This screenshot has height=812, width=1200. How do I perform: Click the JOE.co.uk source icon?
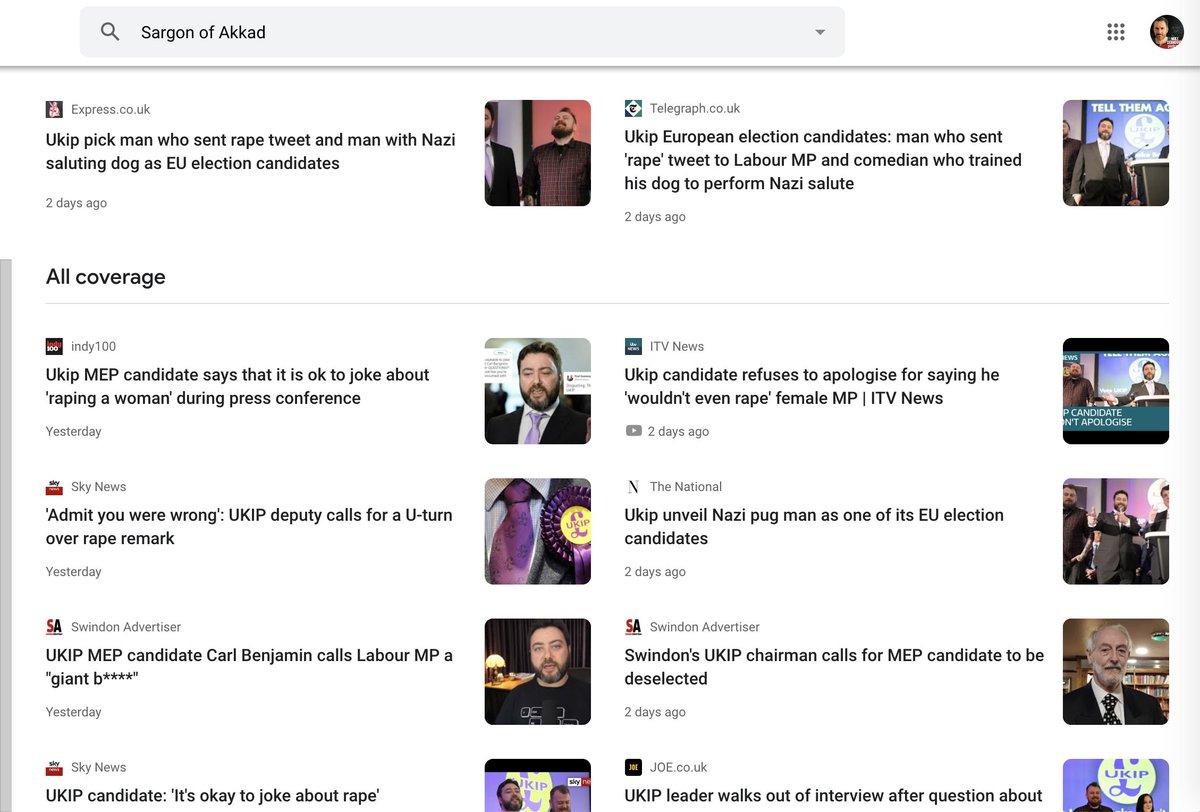coord(633,767)
